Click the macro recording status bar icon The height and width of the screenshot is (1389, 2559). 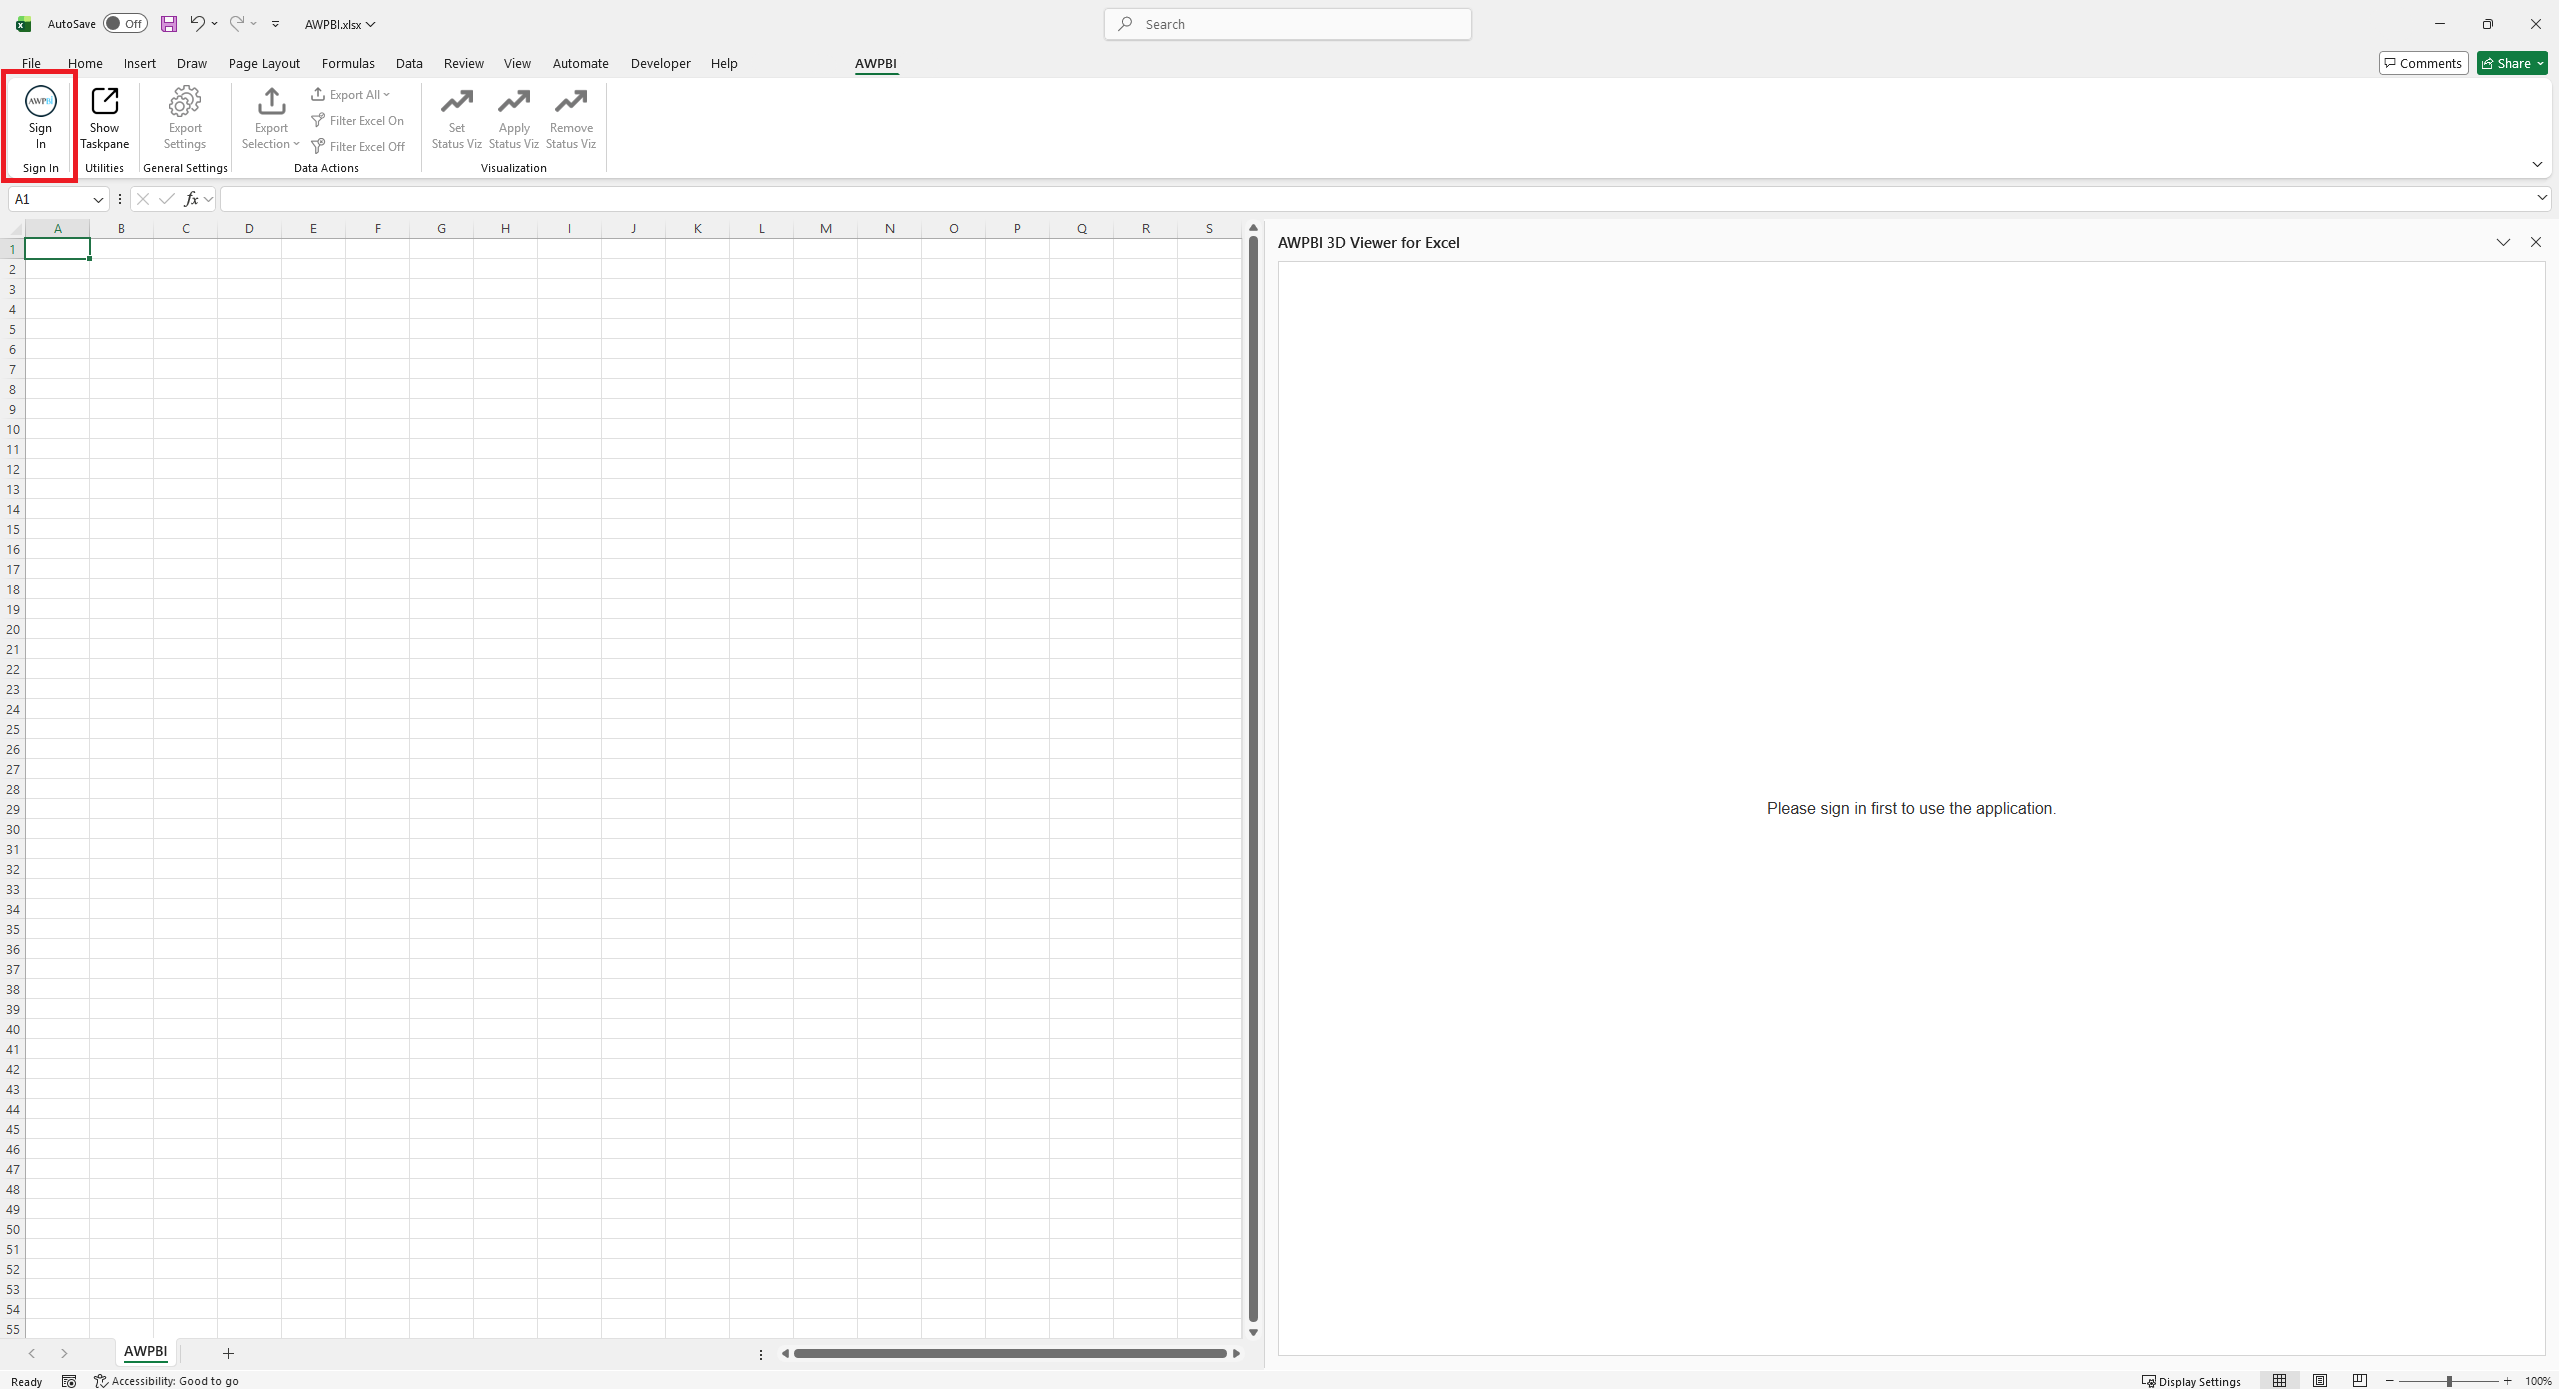click(x=69, y=1381)
